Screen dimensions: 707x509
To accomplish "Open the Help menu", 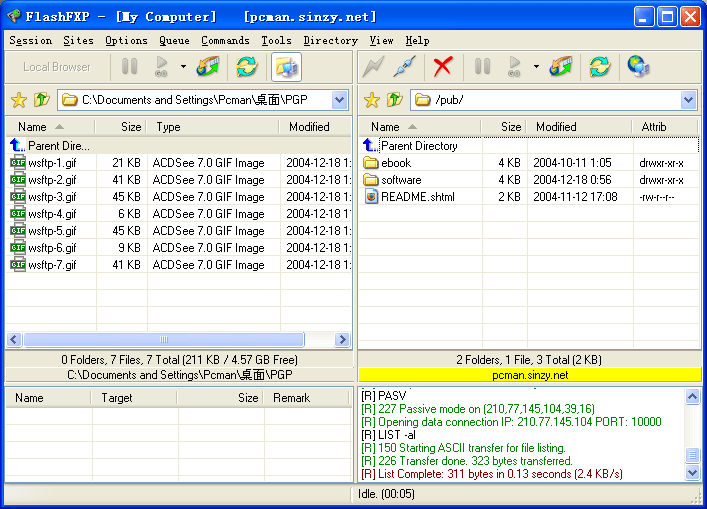I will pyautogui.click(x=417, y=41).
